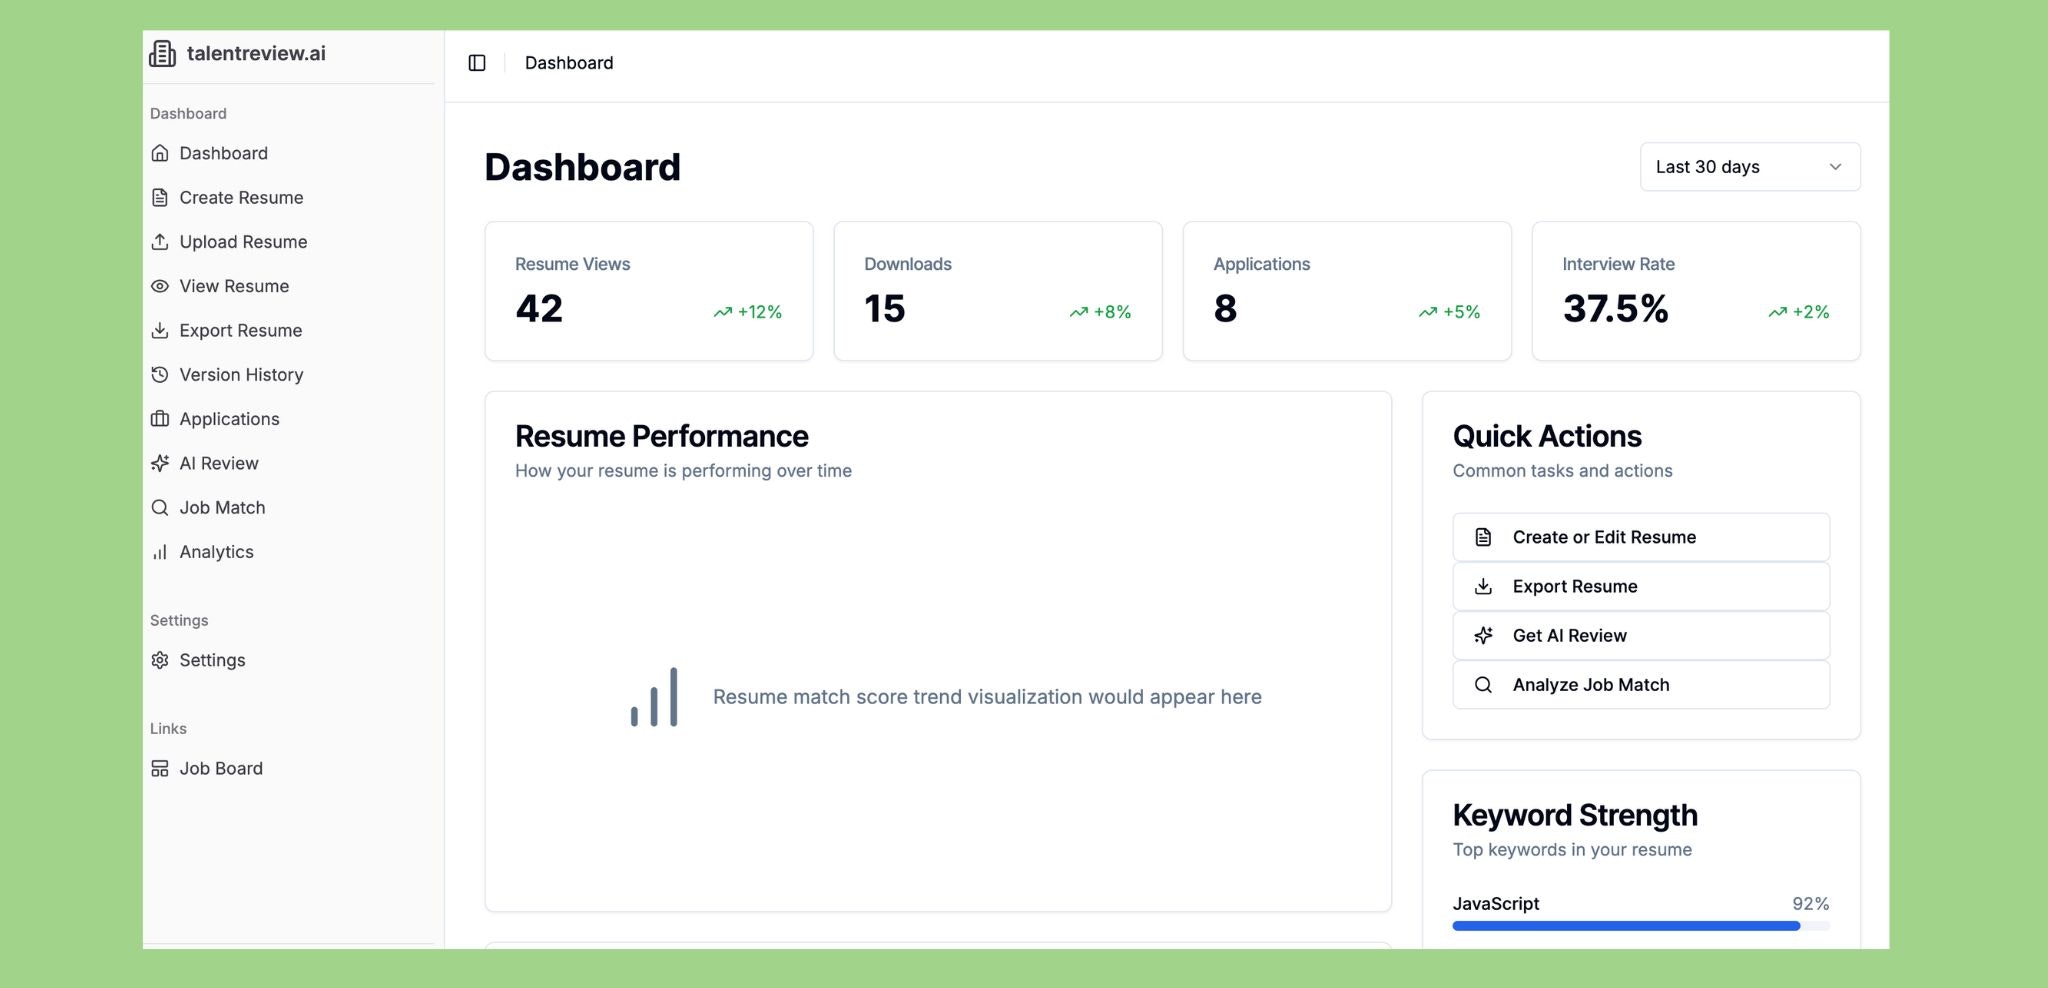Viewport: 2048px width, 988px height.
Task: Click the talentreview.ai brand name
Action: pyautogui.click(x=256, y=54)
